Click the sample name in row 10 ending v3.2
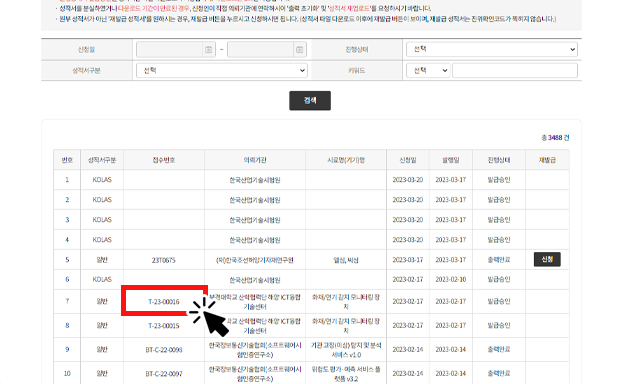The image size is (625, 384). click(x=346, y=374)
